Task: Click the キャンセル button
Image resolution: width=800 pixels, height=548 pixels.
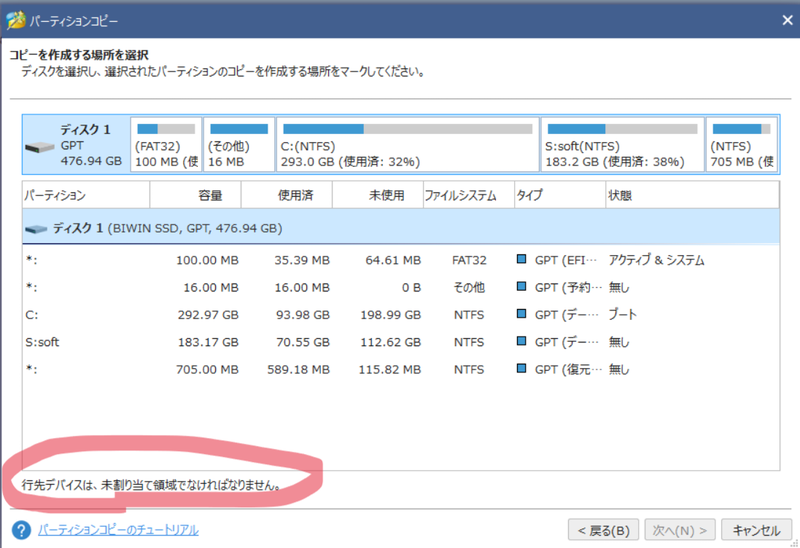Action: 756,530
